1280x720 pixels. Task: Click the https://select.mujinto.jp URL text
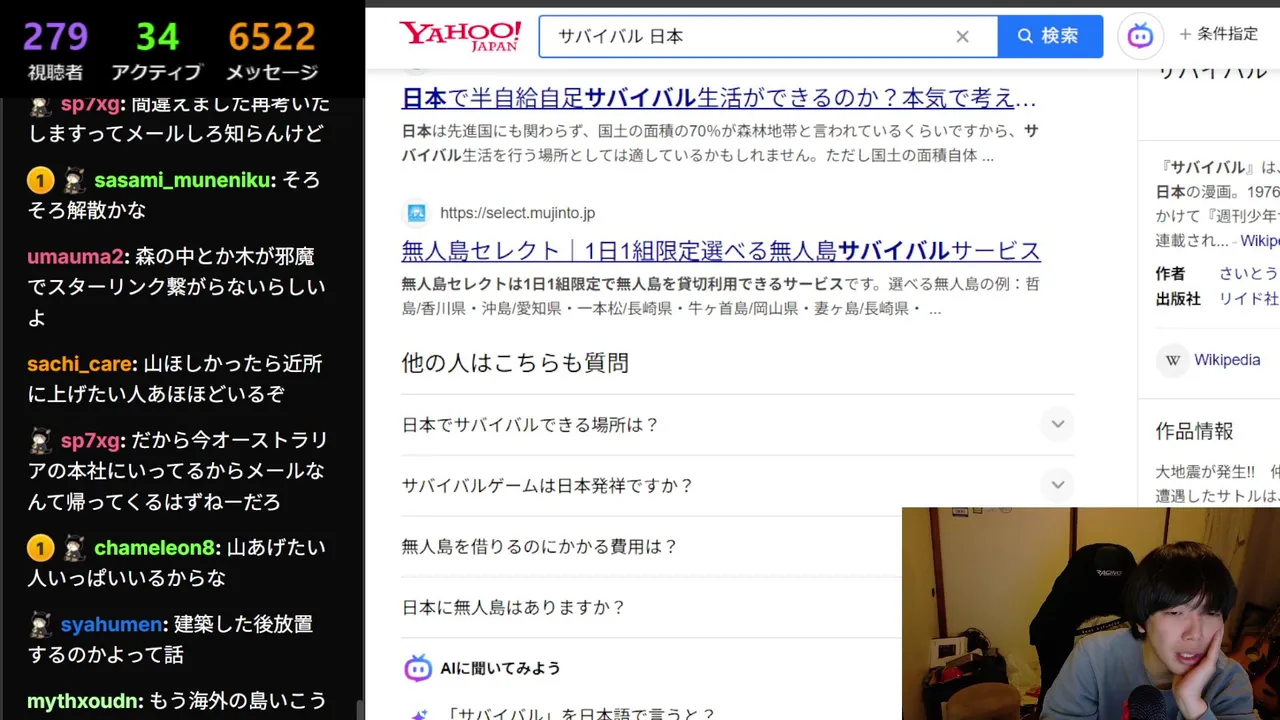(517, 213)
